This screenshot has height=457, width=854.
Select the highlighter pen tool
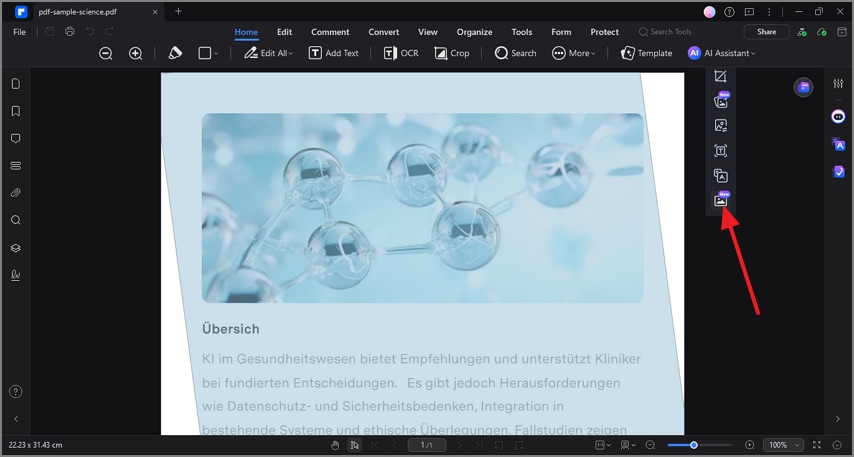(175, 53)
